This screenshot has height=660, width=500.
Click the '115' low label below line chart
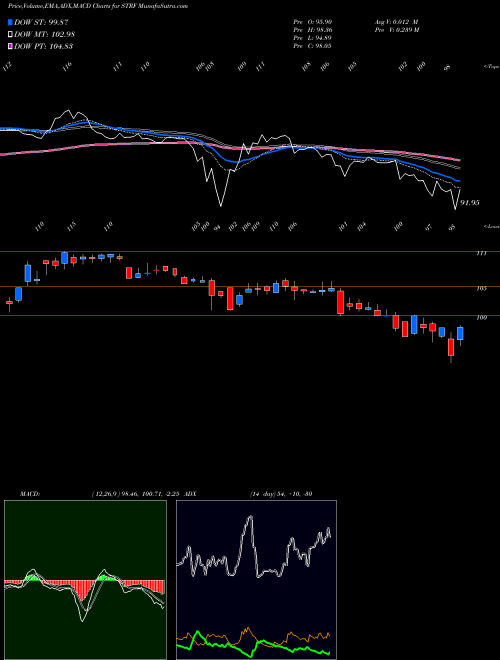click(72, 226)
